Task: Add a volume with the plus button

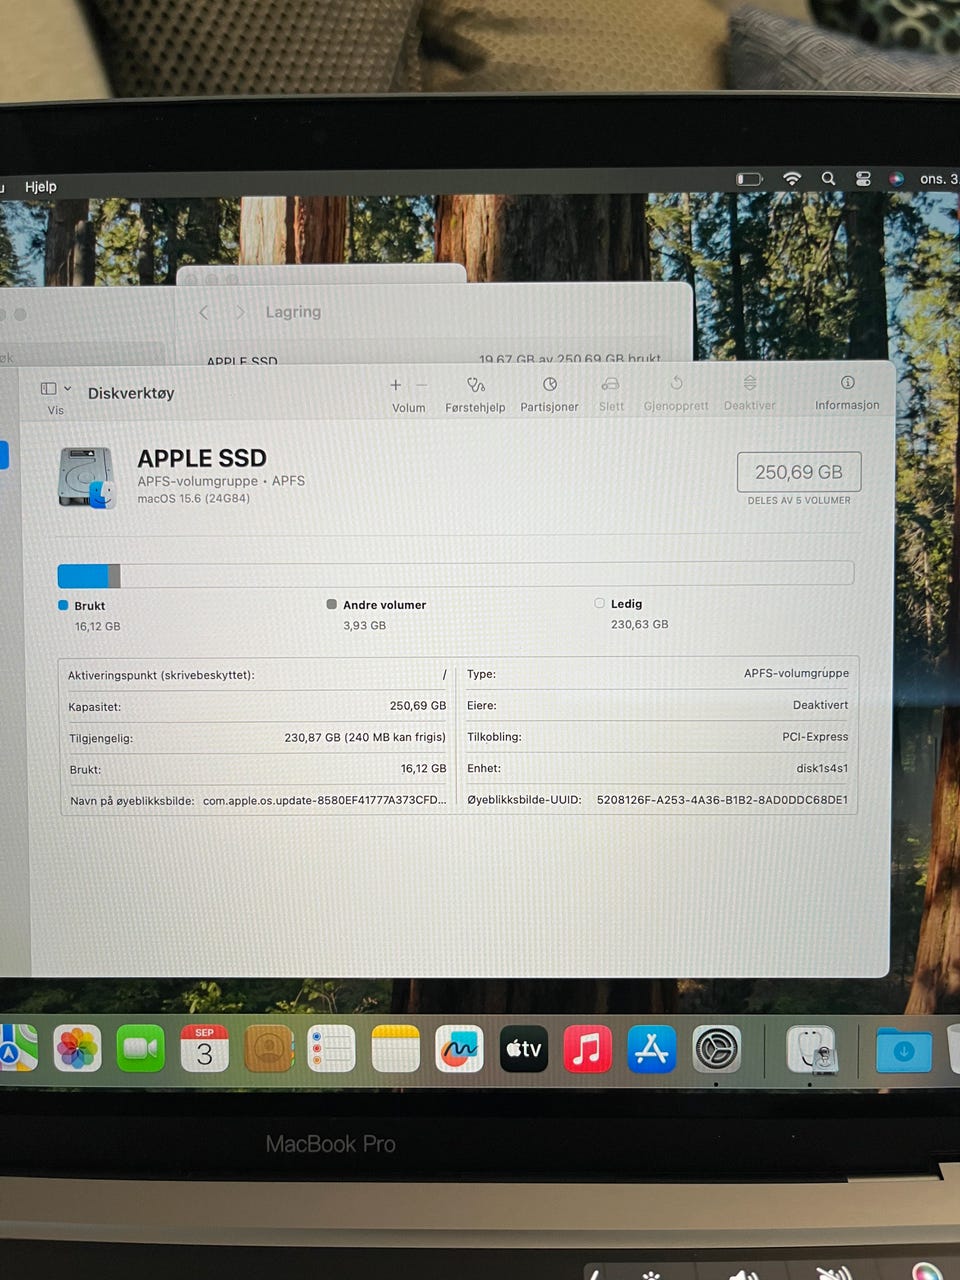Action: pyautogui.click(x=395, y=385)
